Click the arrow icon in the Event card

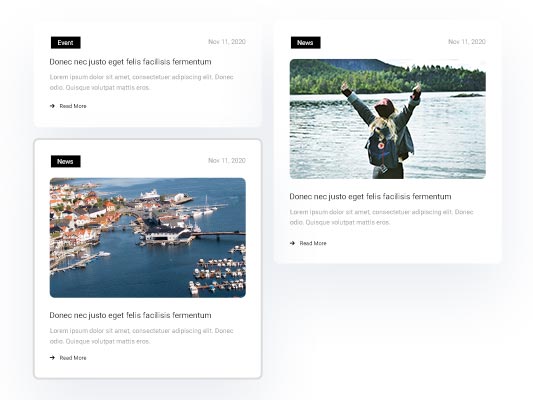(x=52, y=106)
